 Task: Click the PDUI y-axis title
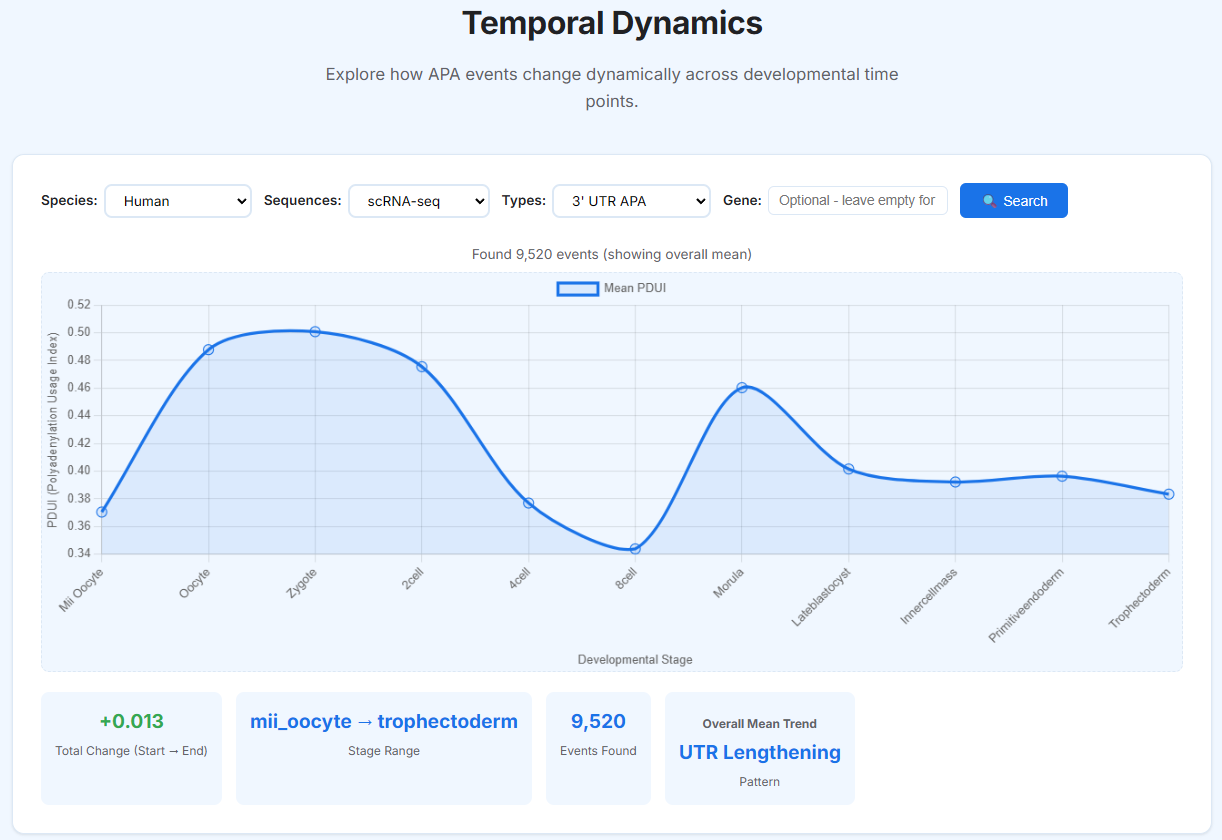click(x=53, y=429)
